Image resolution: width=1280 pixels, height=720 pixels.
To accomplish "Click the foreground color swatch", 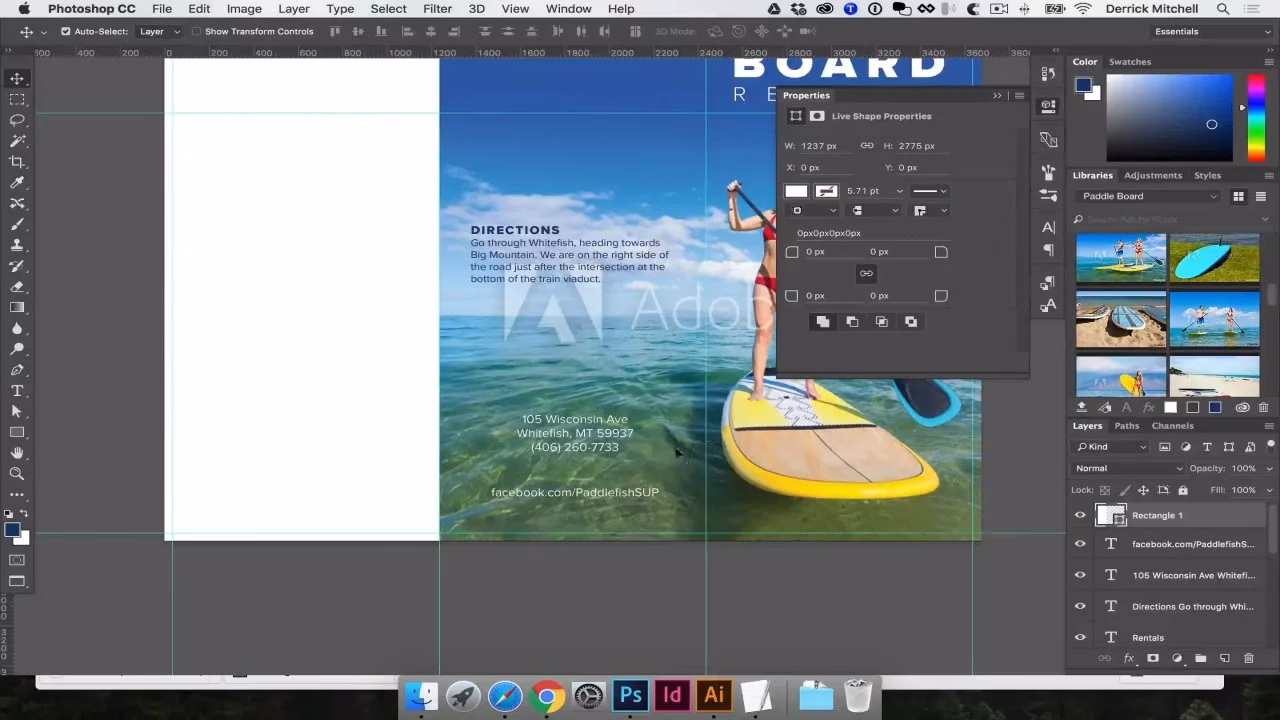I will [10, 528].
